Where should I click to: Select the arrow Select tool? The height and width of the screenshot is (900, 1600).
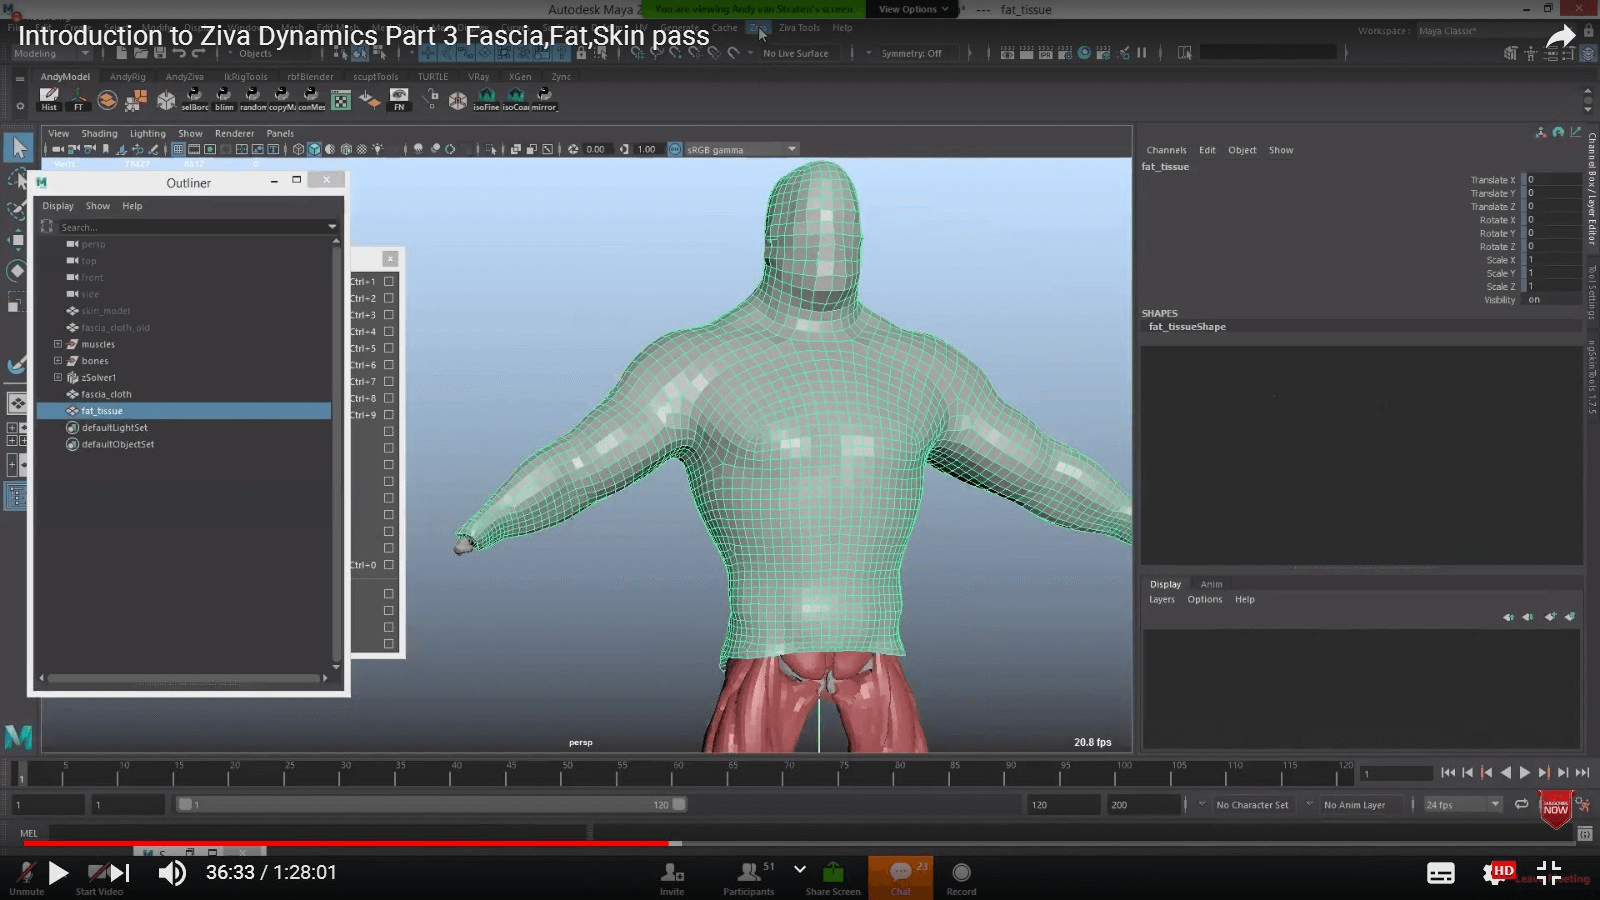pyautogui.click(x=18, y=148)
